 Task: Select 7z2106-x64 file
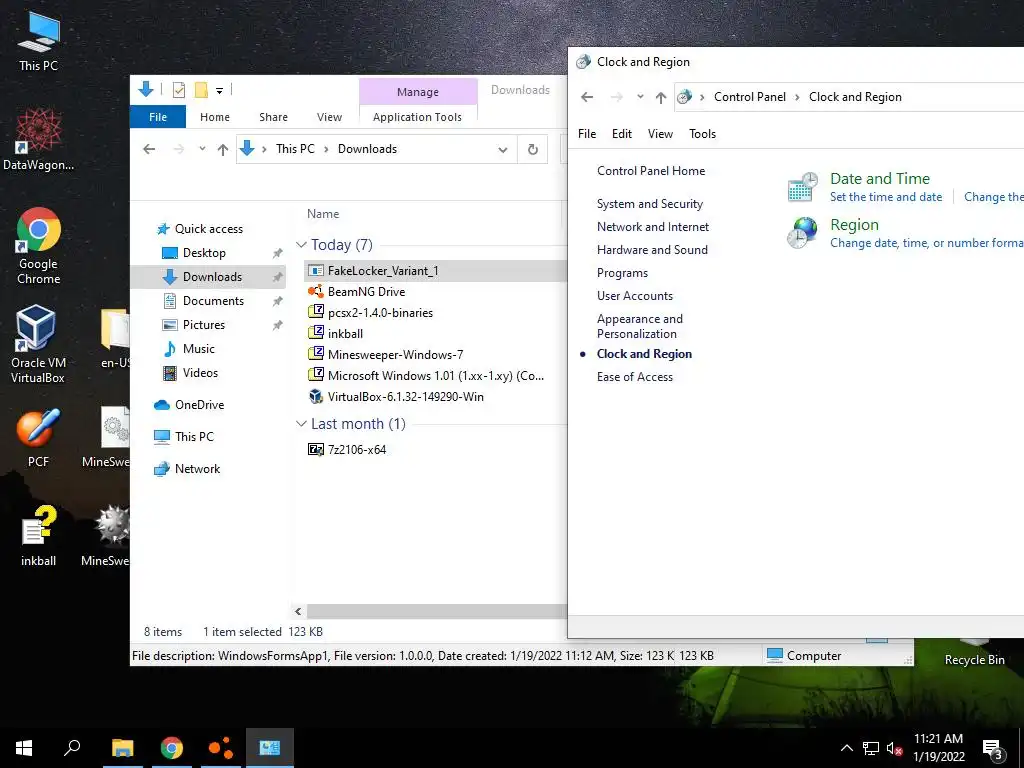(x=357, y=450)
